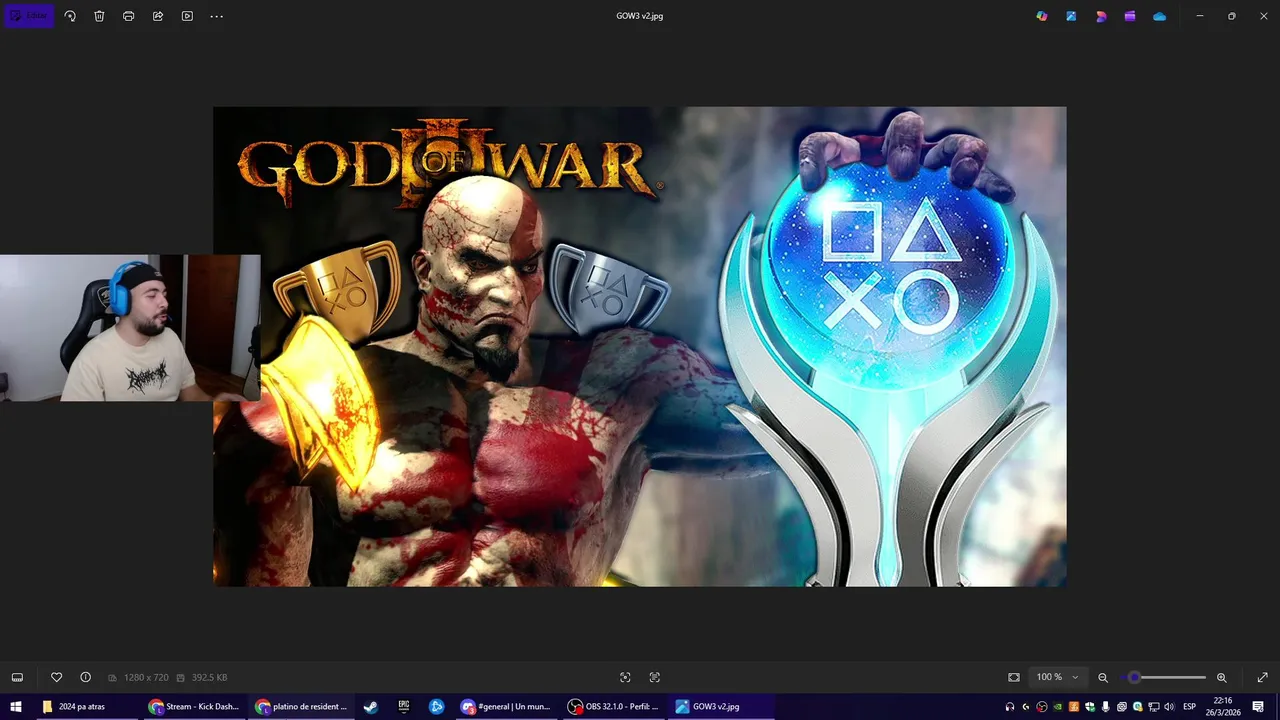The height and width of the screenshot is (720, 1280).
Task: Toggle the filmstrip view icon
Action: (x=17, y=677)
